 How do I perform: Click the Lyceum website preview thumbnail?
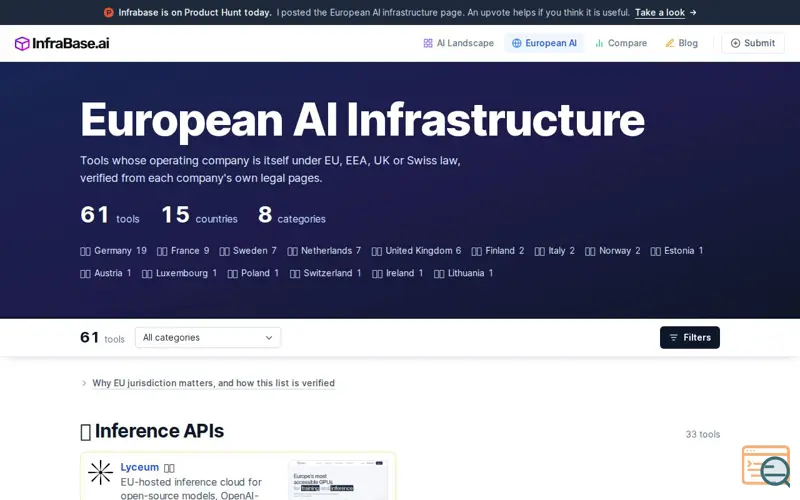pyautogui.click(x=338, y=480)
